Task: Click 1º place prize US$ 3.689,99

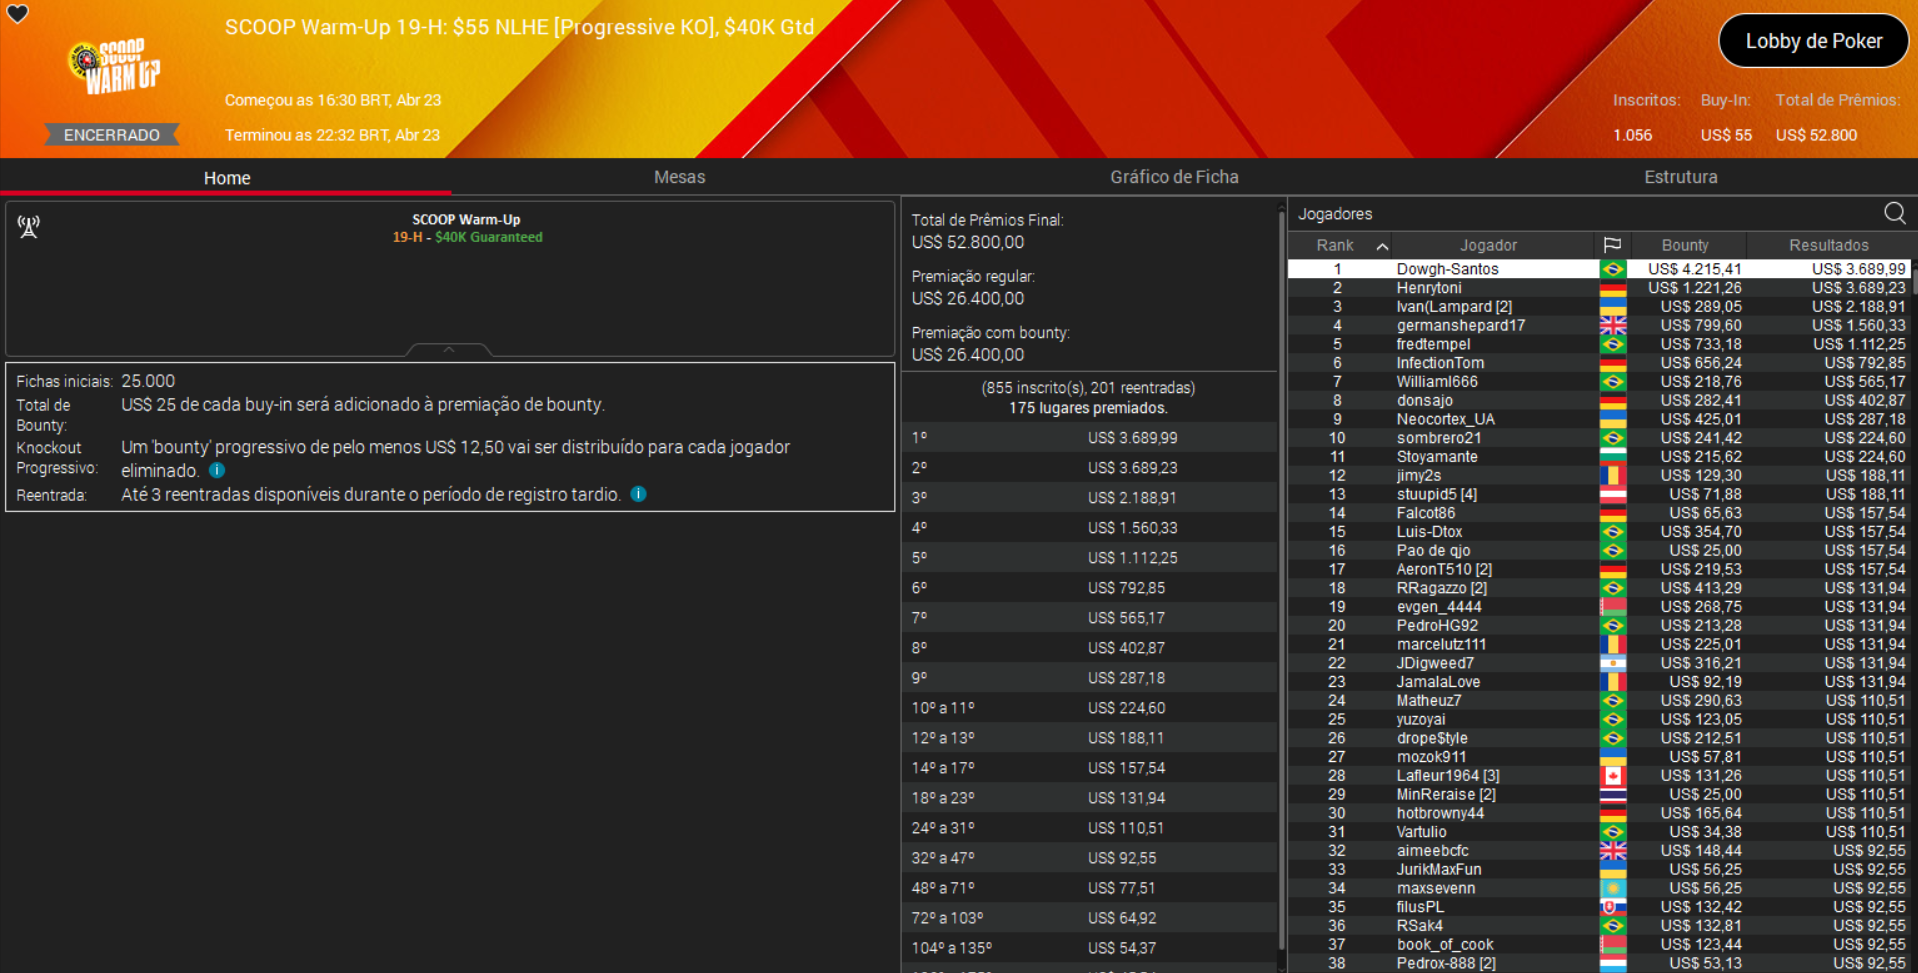Action: [x=1132, y=438]
